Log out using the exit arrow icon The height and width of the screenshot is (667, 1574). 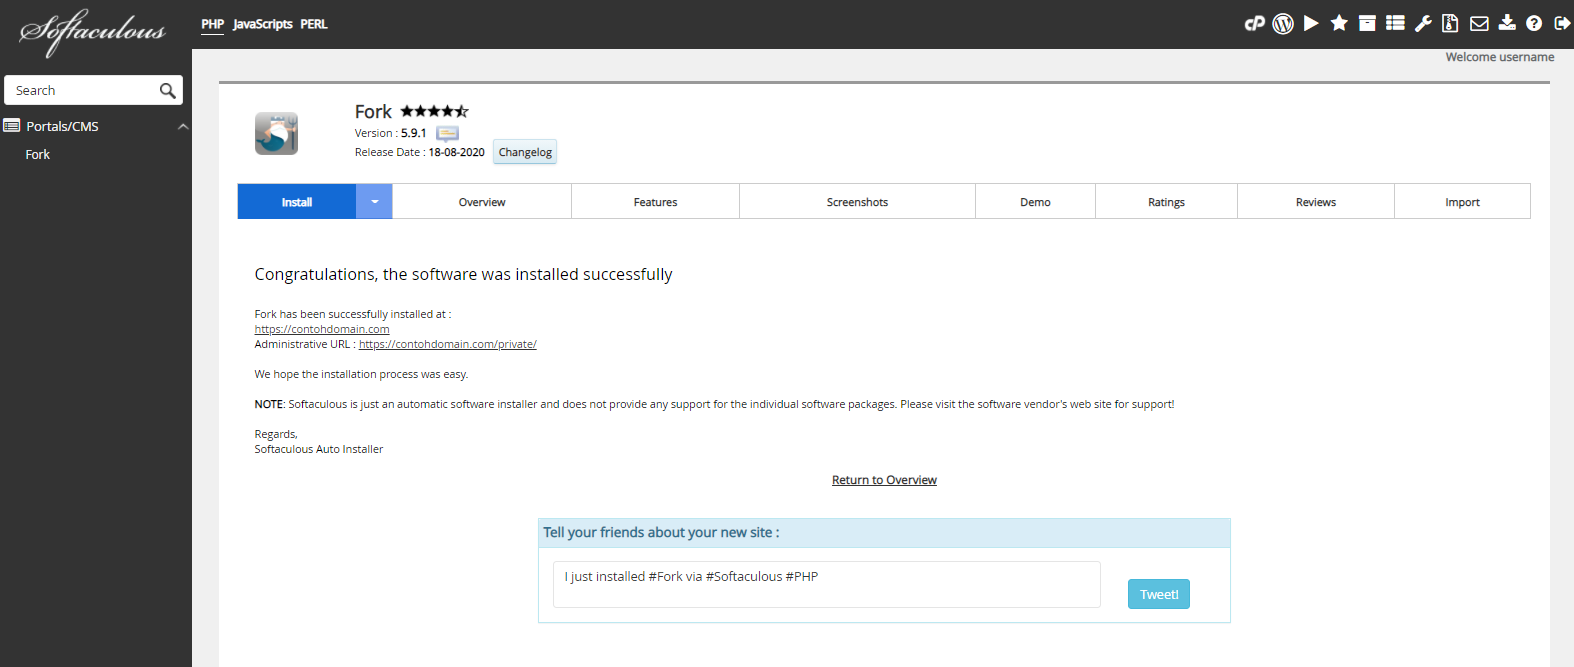(1562, 23)
